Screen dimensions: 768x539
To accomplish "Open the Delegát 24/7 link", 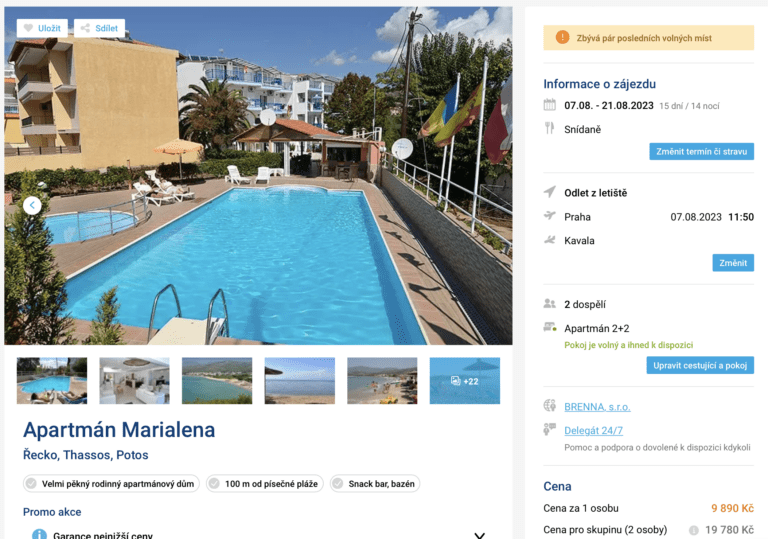I will coord(593,430).
